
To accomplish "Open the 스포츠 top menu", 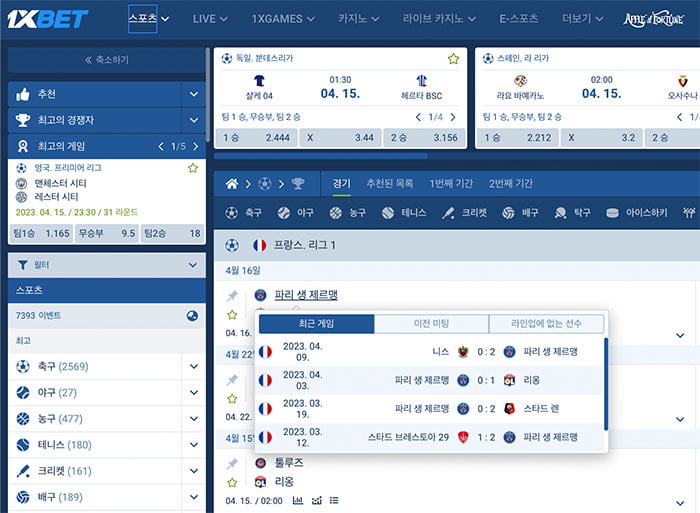I will point(149,19).
